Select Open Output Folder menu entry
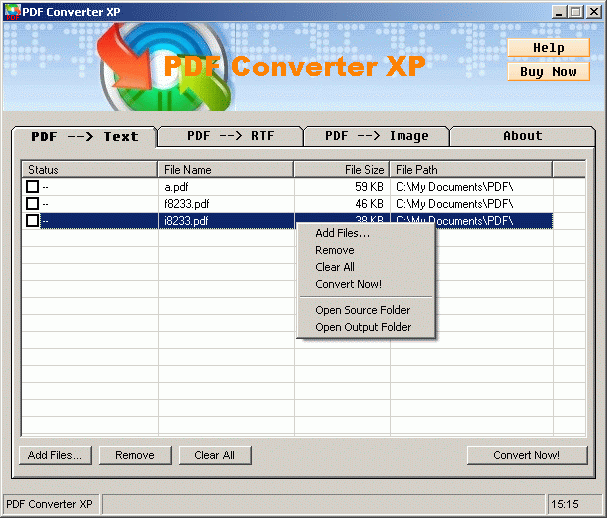Image resolution: width=607 pixels, height=518 pixels. pos(363,327)
